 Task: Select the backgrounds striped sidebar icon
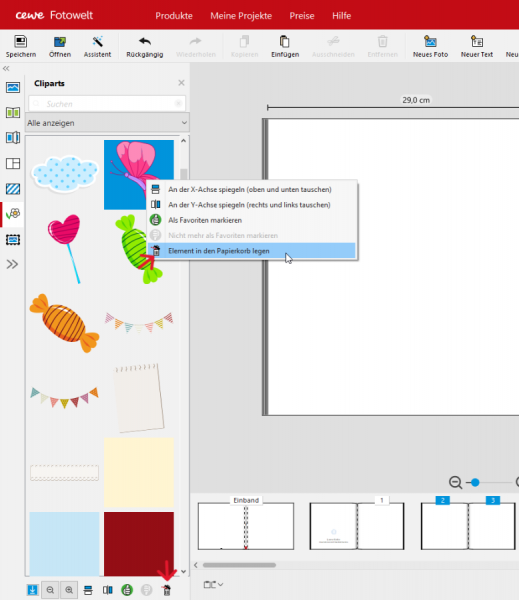(13, 189)
